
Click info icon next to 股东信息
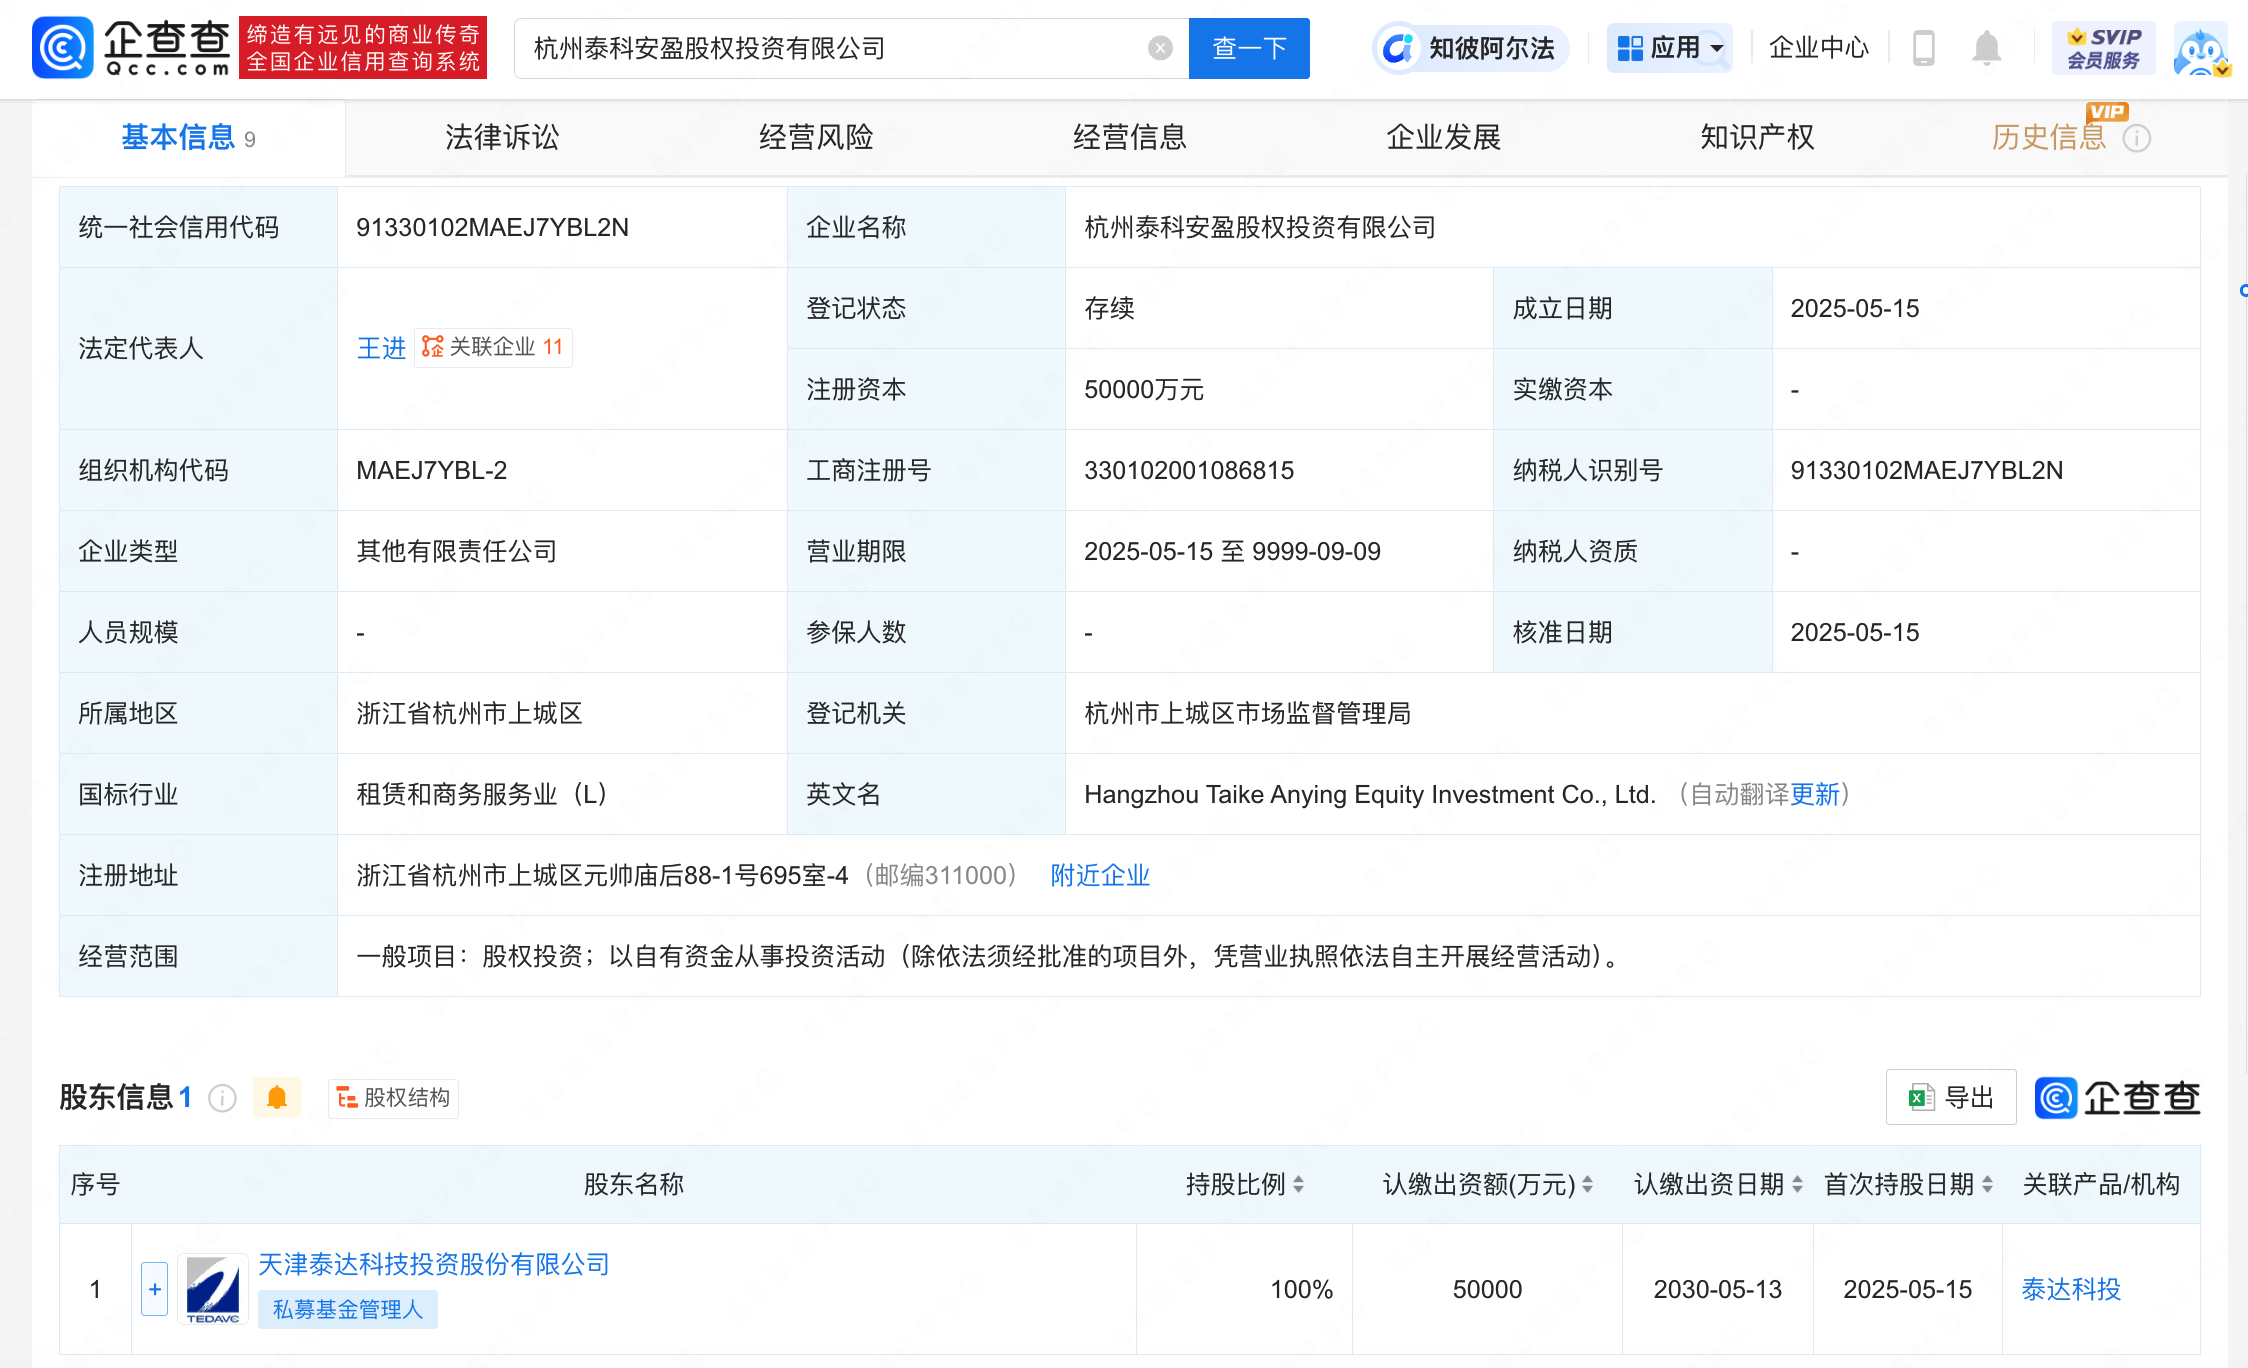[222, 1098]
